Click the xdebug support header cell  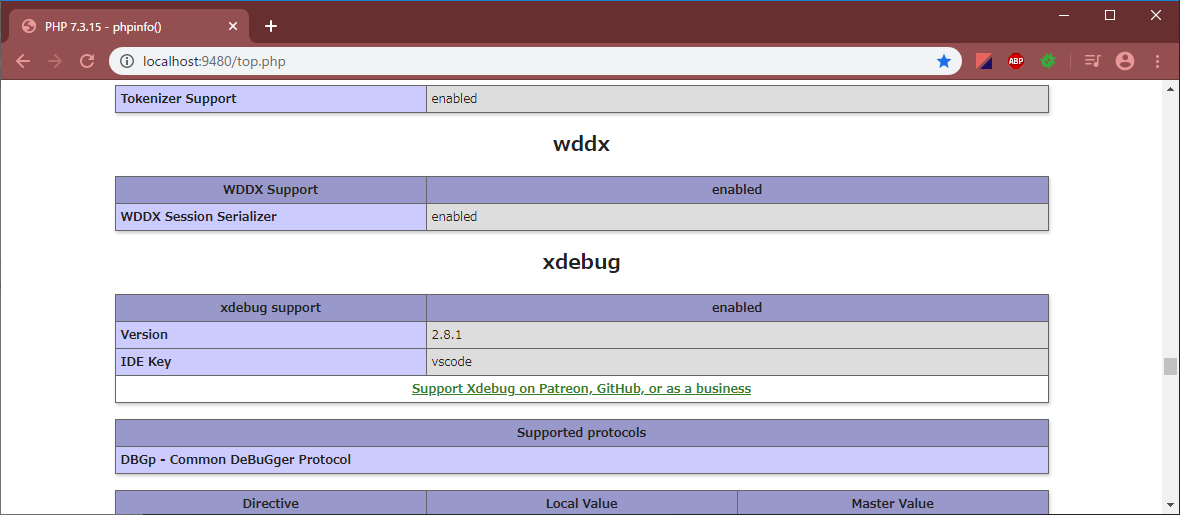271,307
